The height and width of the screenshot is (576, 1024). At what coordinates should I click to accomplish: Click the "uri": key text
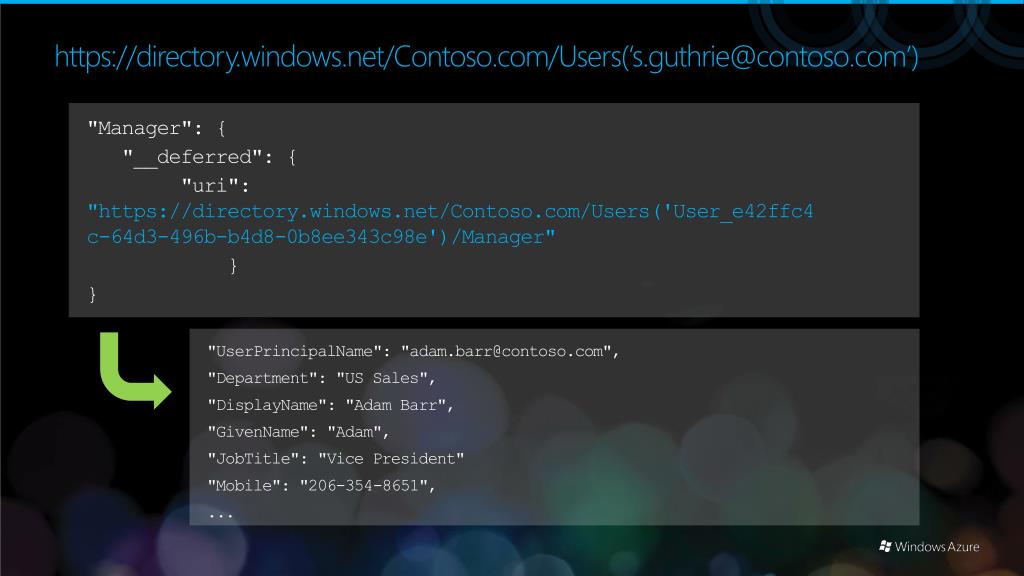pyautogui.click(x=216, y=186)
